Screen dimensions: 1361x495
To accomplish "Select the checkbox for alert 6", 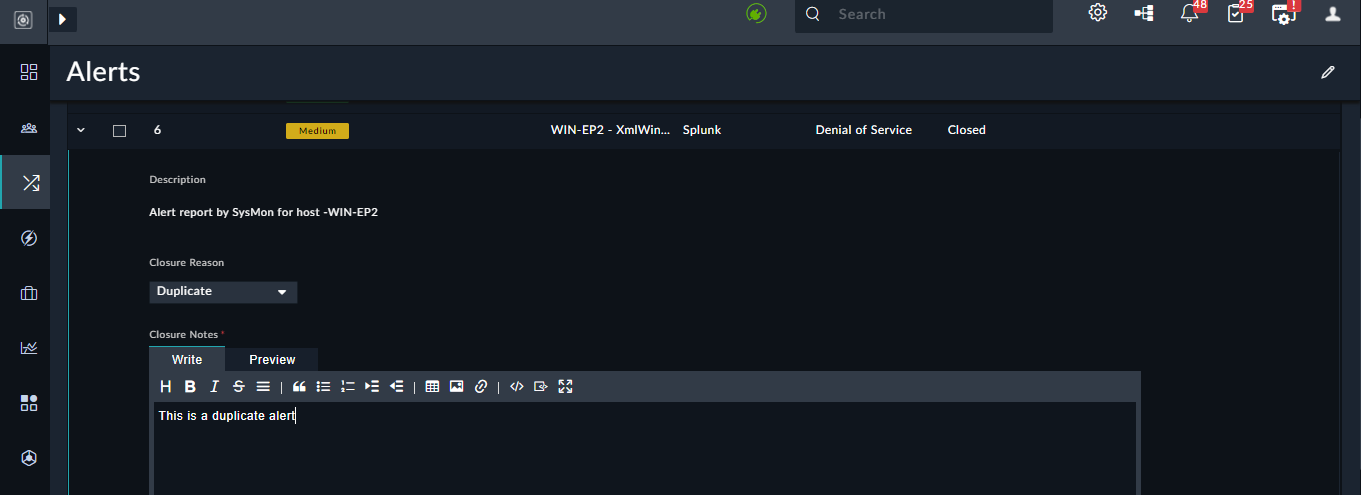I will [120, 131].
